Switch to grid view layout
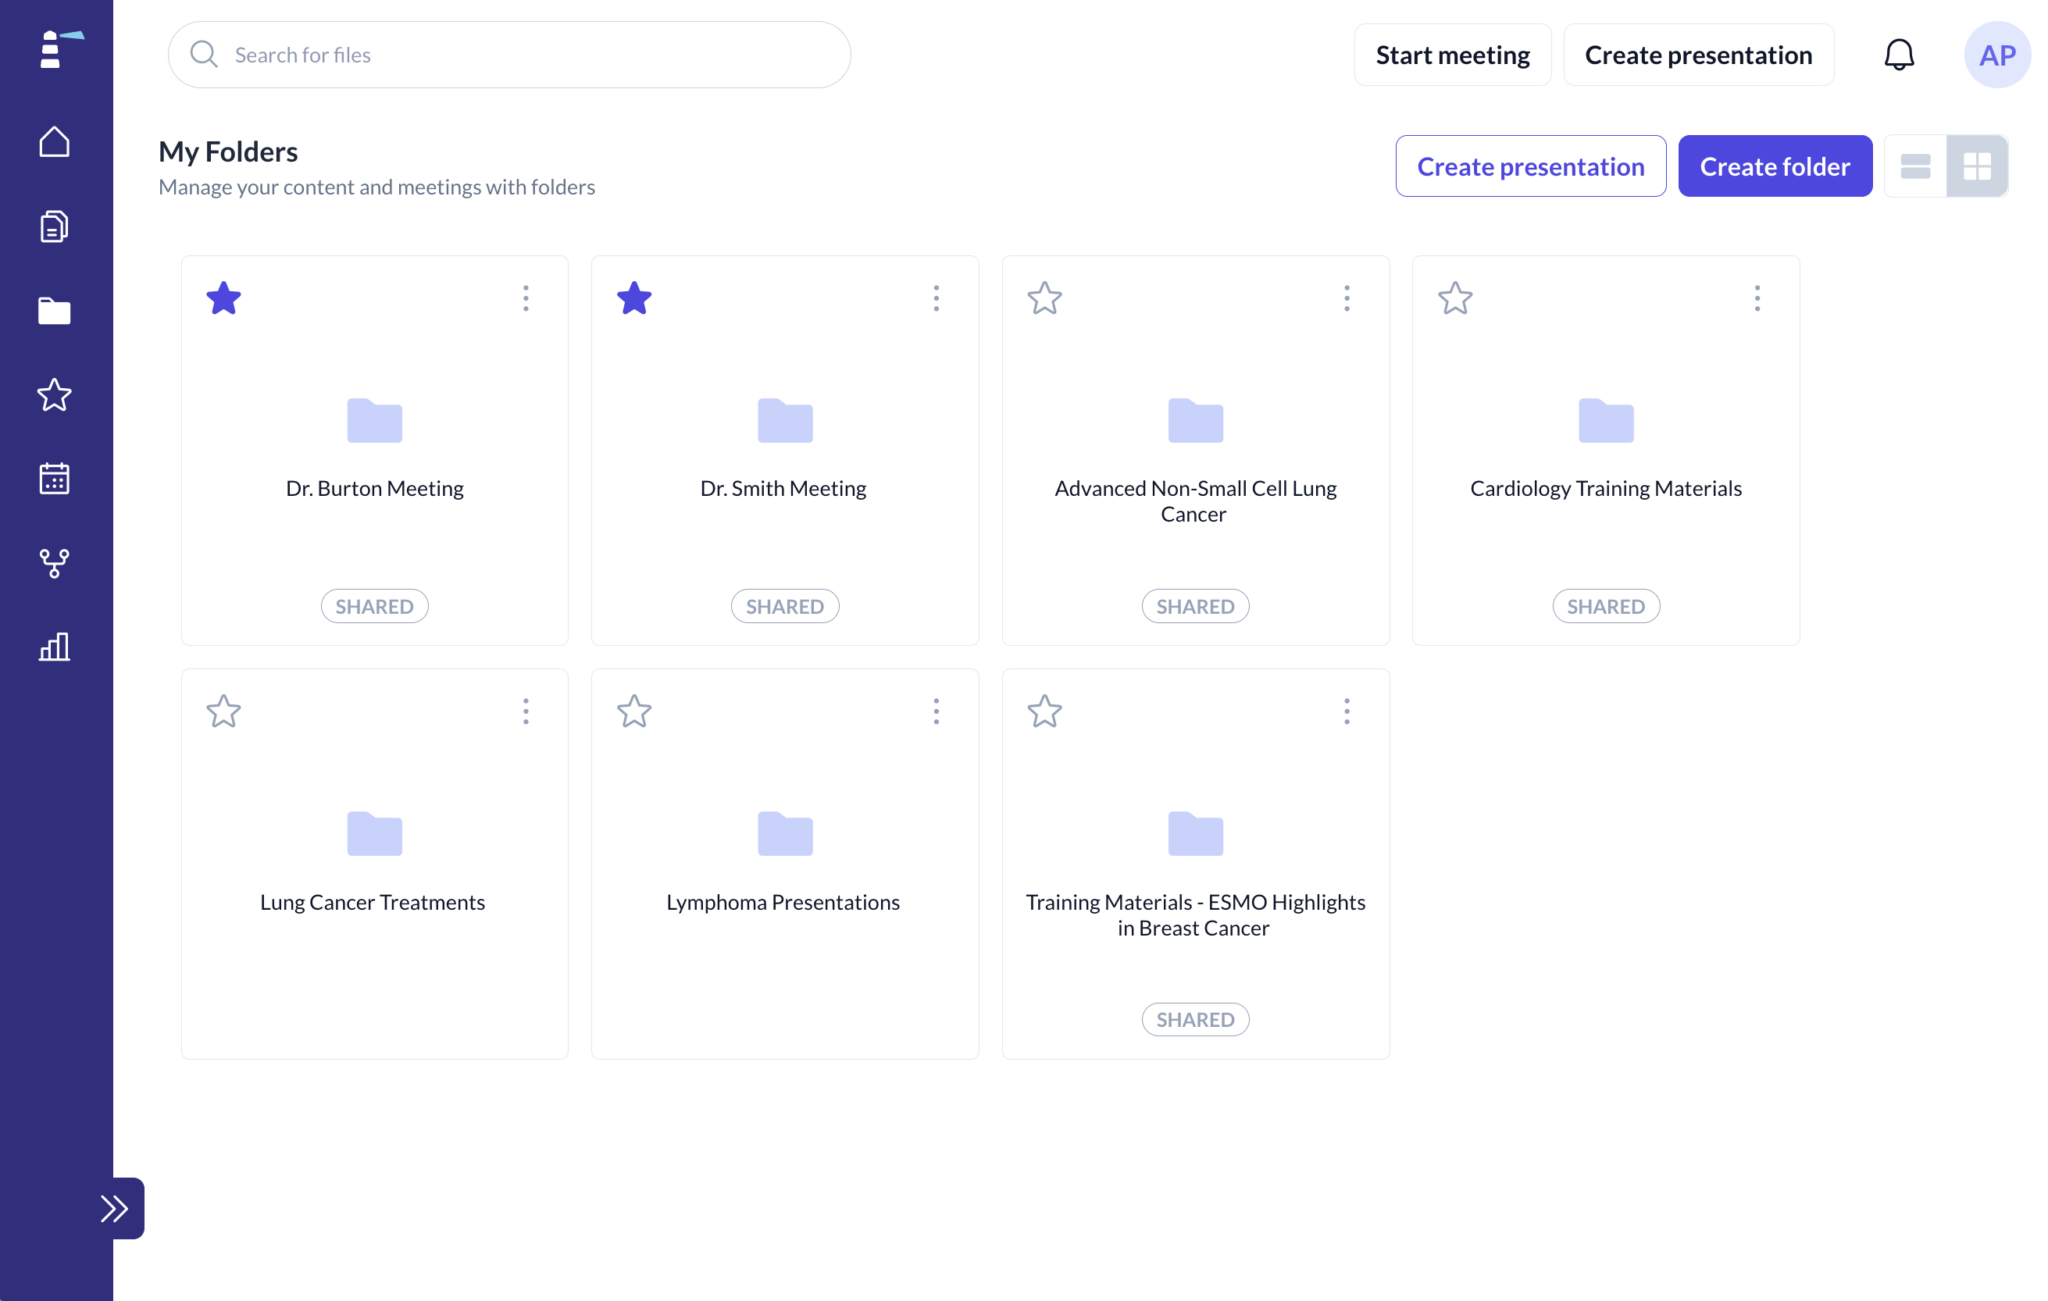The image size is (2048, 1301). (1977, 166)
